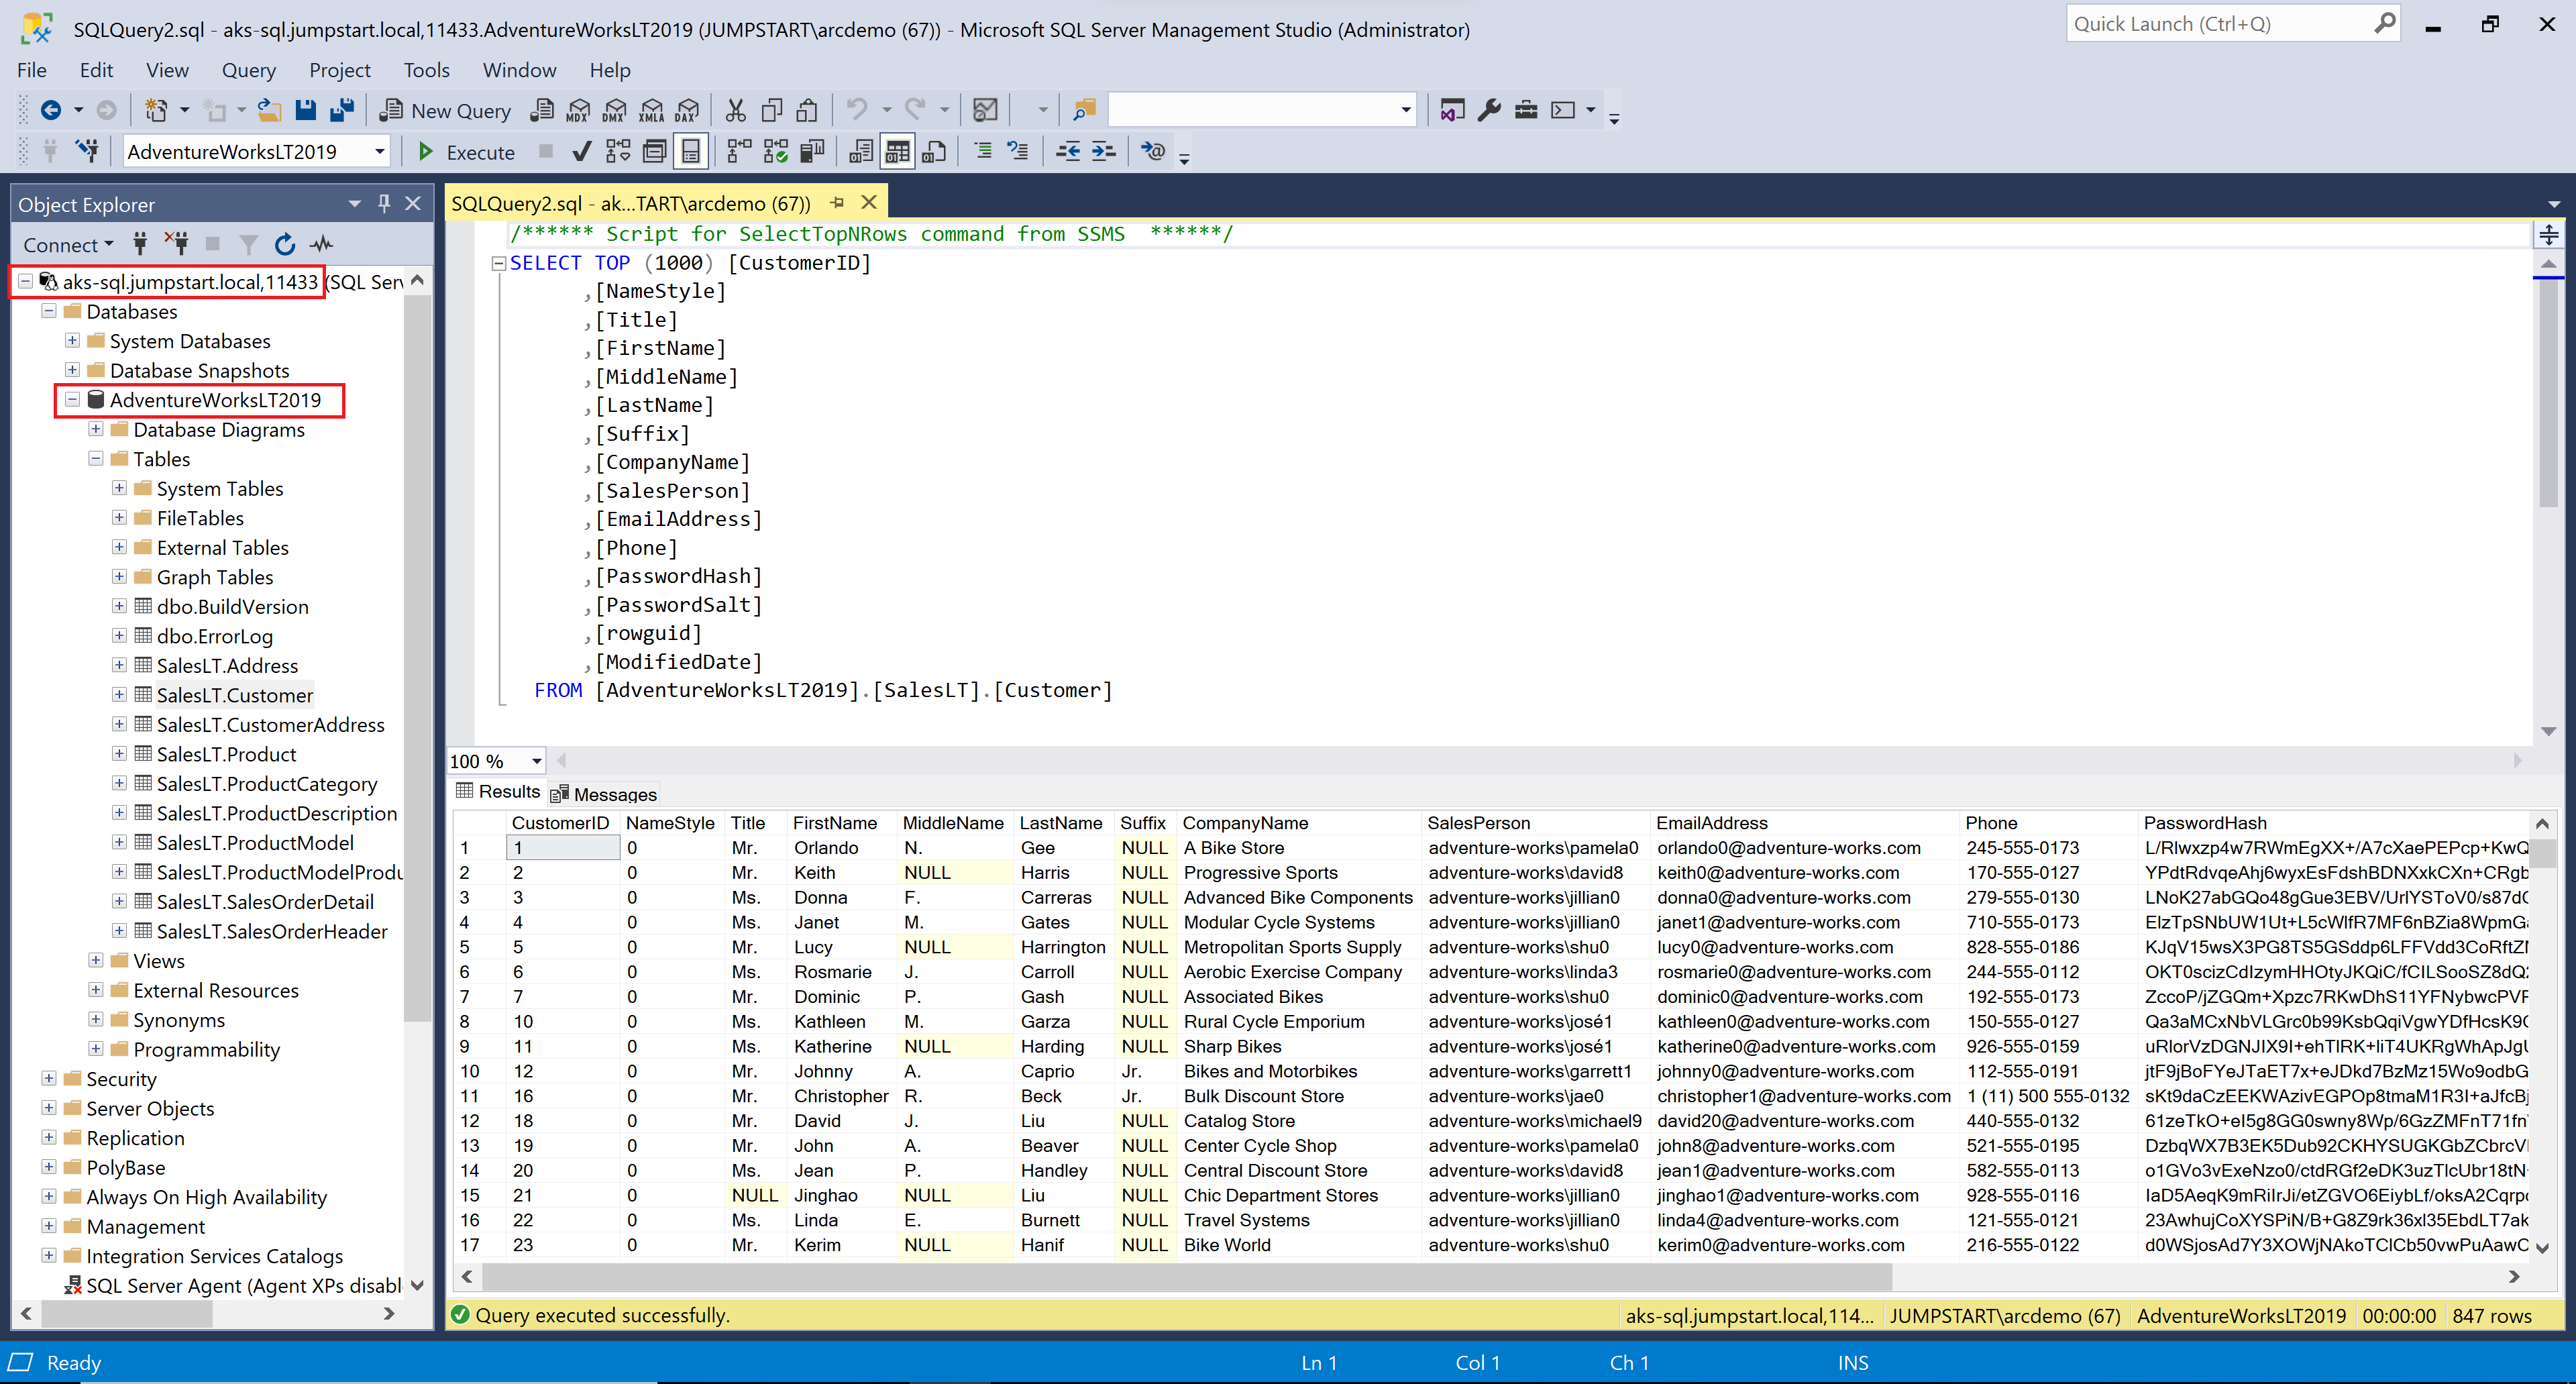Refresh Object Explorer with the refresh icon

285,244
